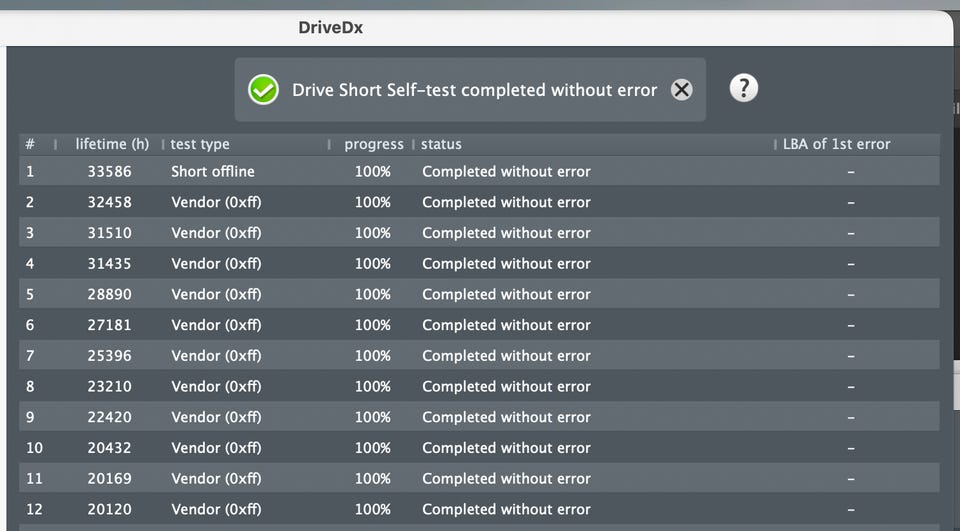Select lifetime value 23210
The width and height of the screenshot is (960, 531).
click(110, 386)
